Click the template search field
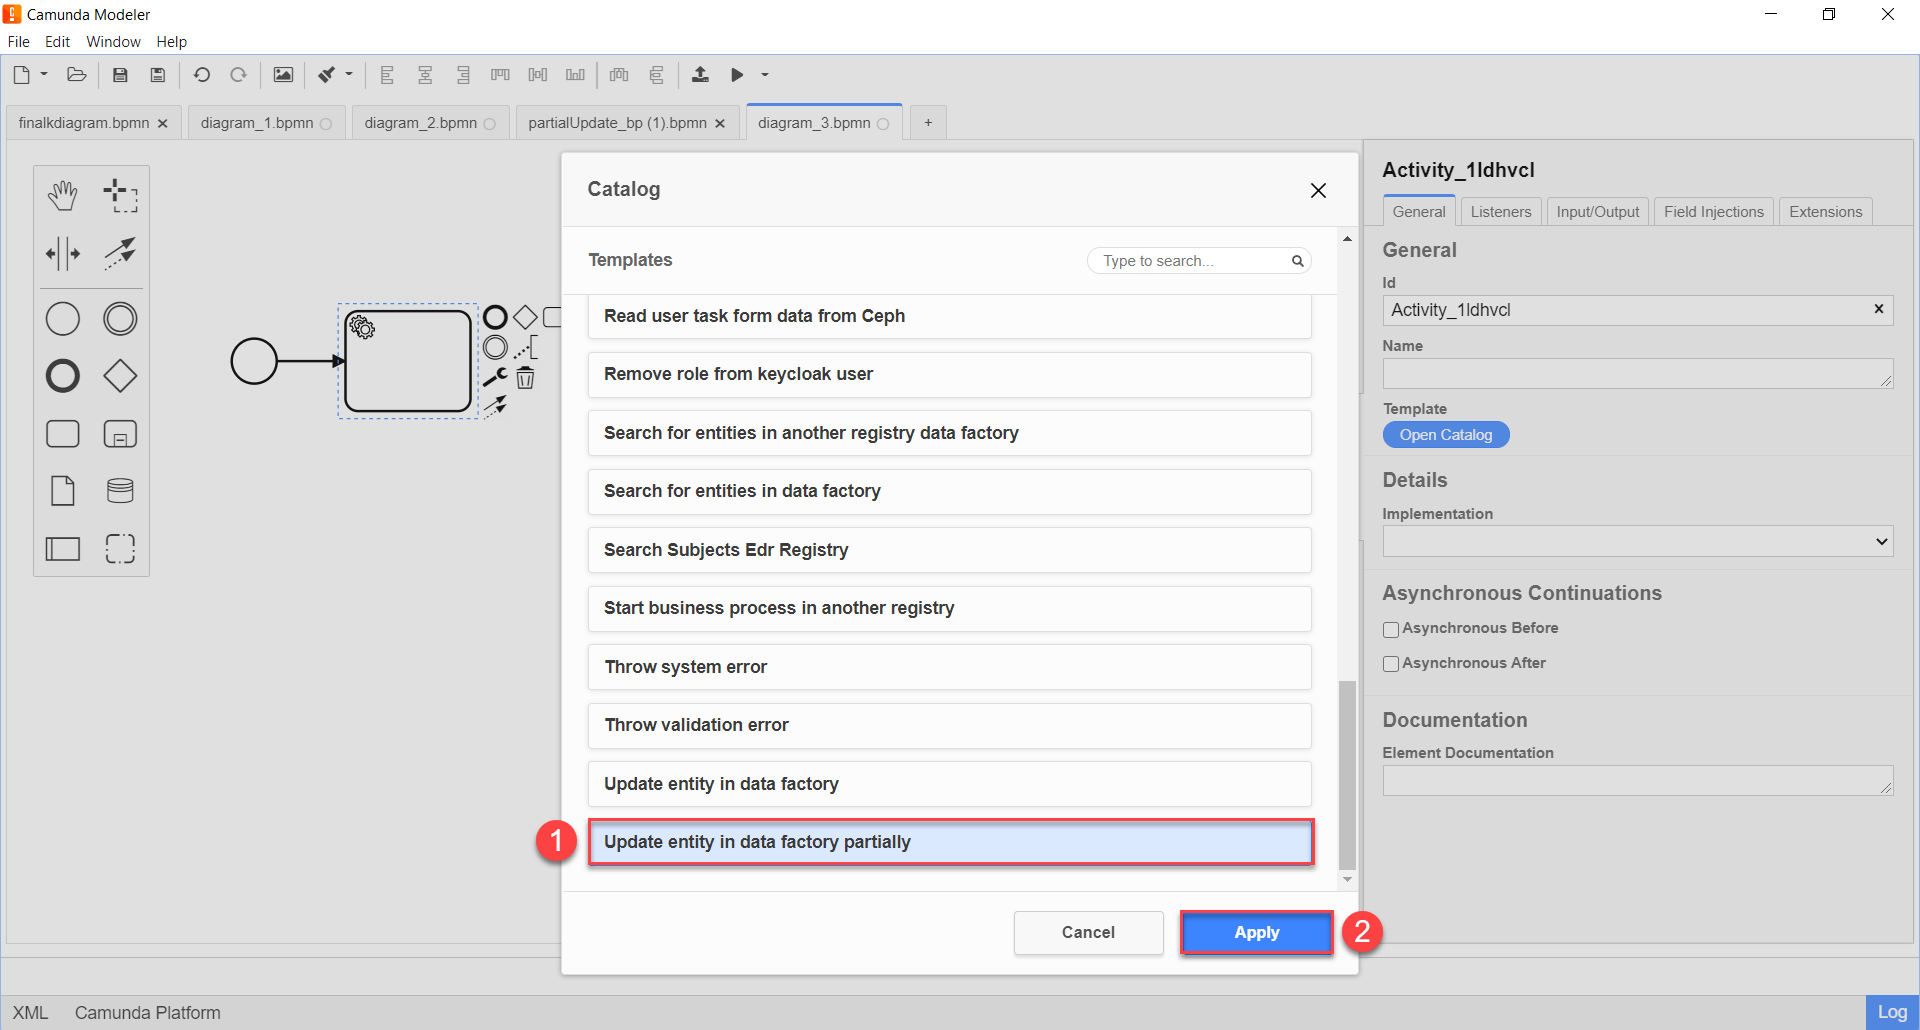Screen dimensions: 1920x1030 pyautogui.click(x=1198, y=261)
